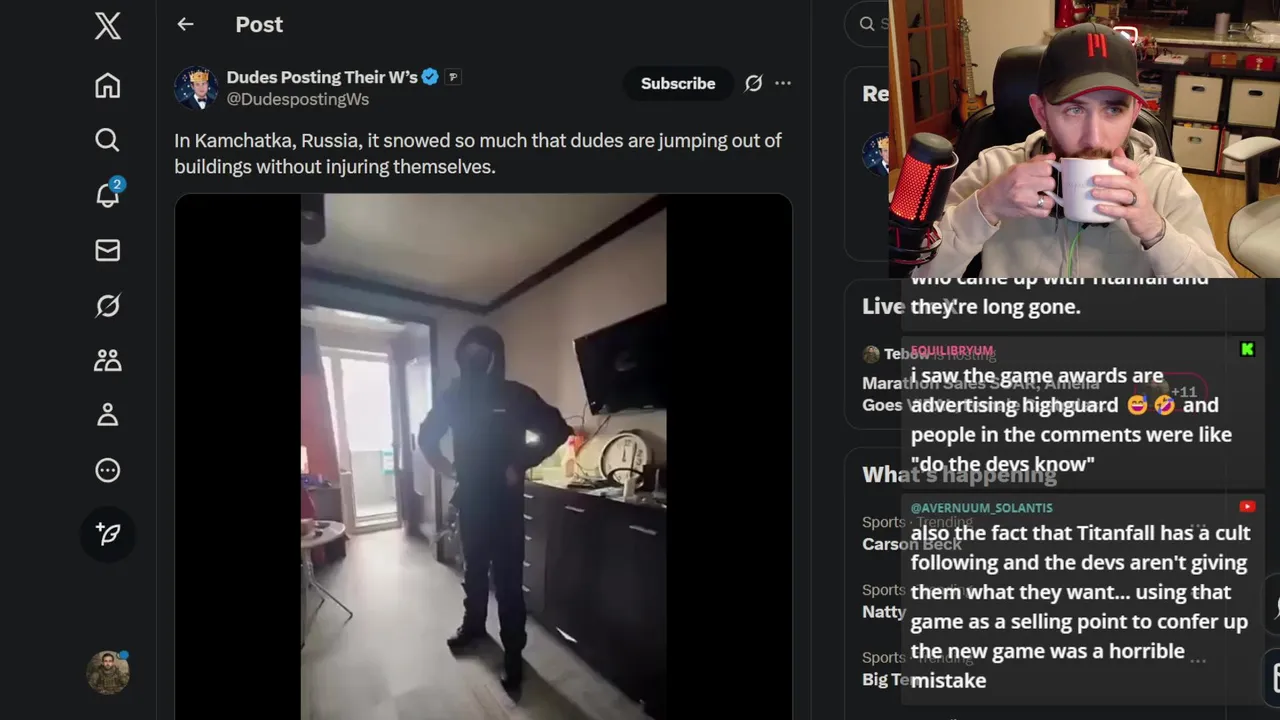
Task: Open Communities people icon
Action: 108,360
